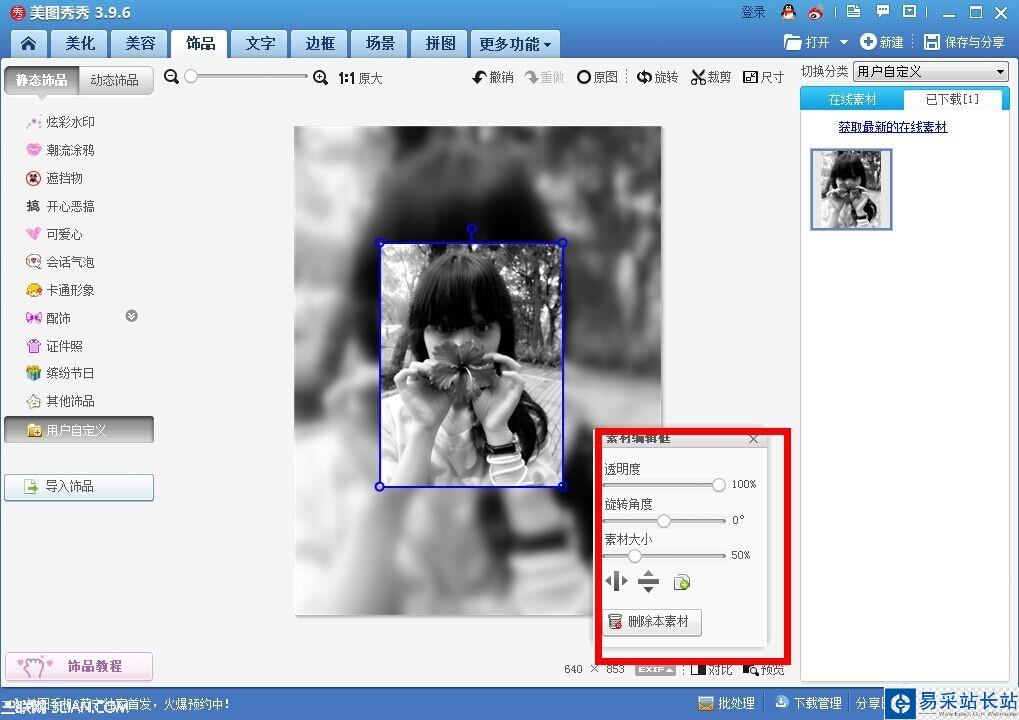This screenshot has height=720, width=1019.
Task: Click the duplicate material icon
Action: click(x=682, y=582)
